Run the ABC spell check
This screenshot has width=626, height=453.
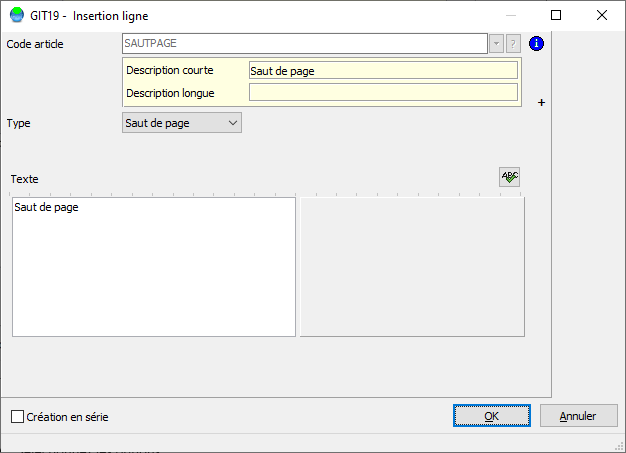click(x=509, y=177)
